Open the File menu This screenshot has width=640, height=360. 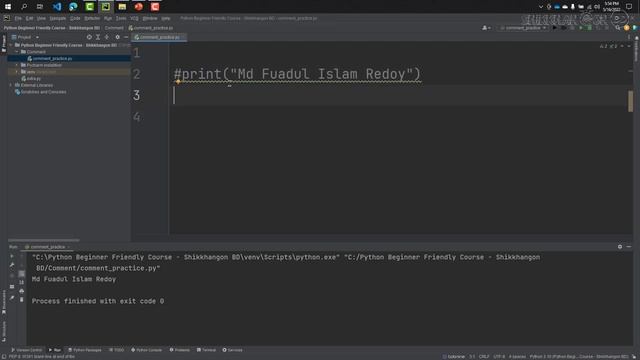point(18,18)
